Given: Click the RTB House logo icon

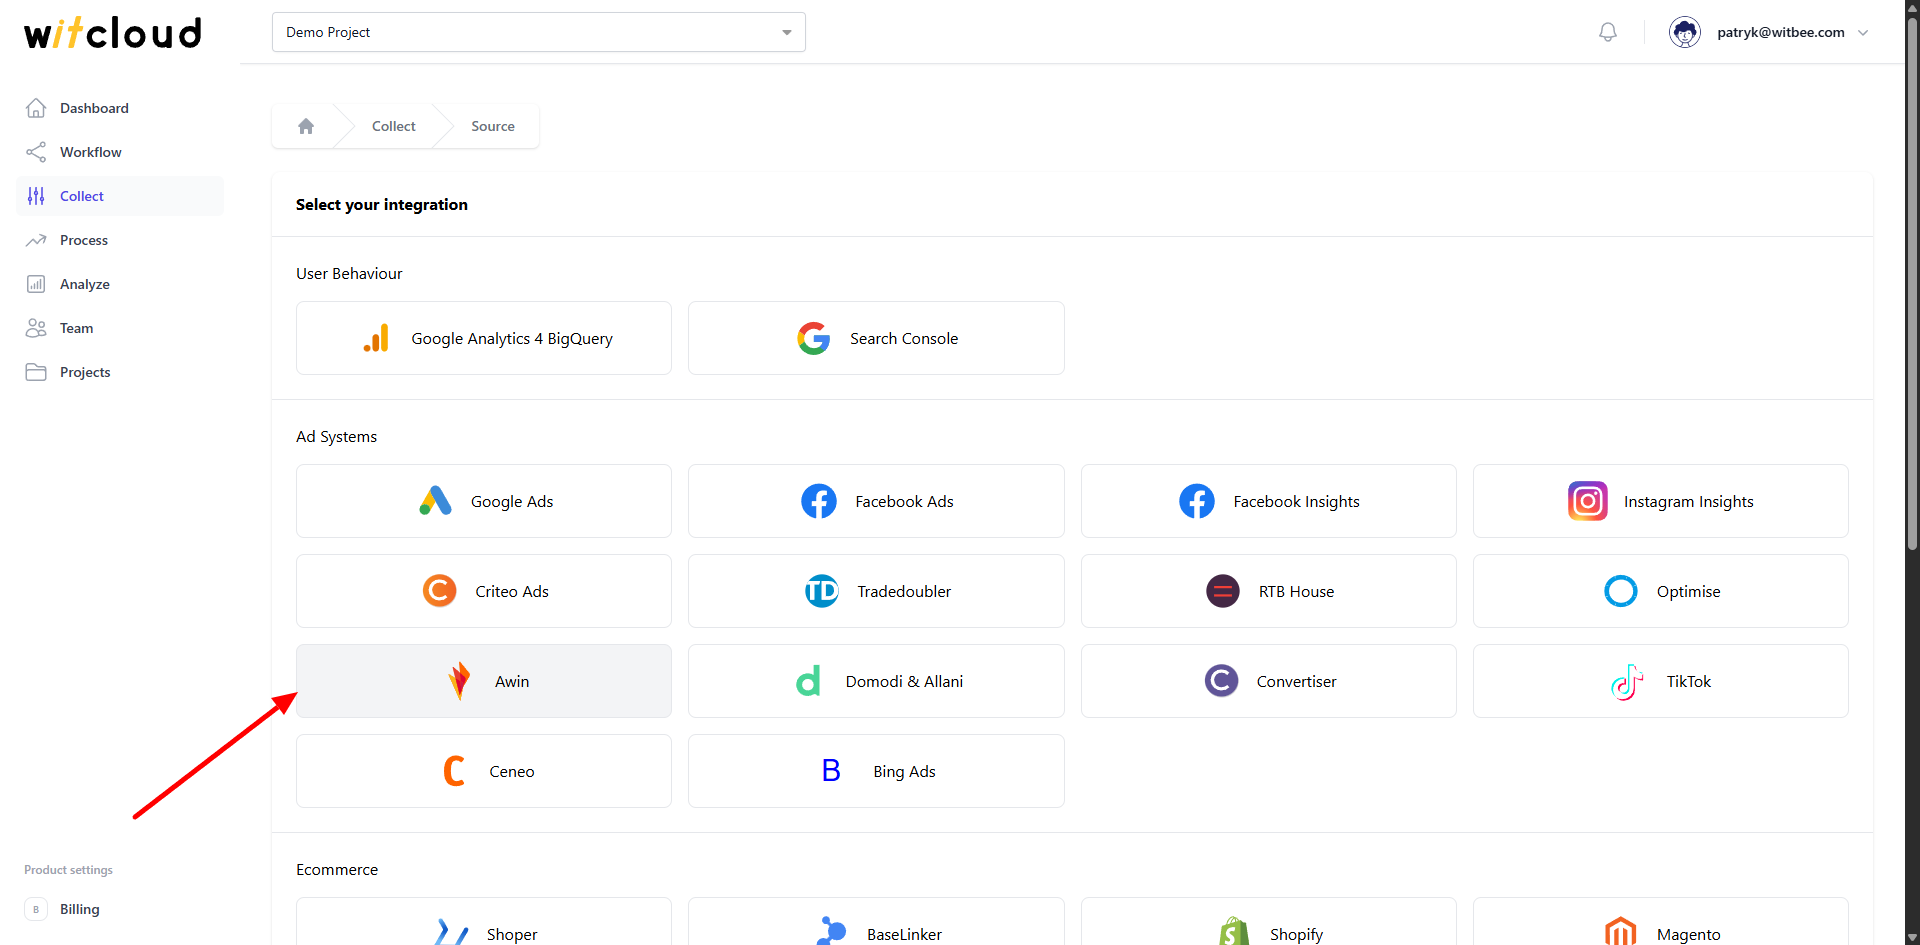Looking at the screenshot, I should pyautogui.click(x=1223, y=591).
